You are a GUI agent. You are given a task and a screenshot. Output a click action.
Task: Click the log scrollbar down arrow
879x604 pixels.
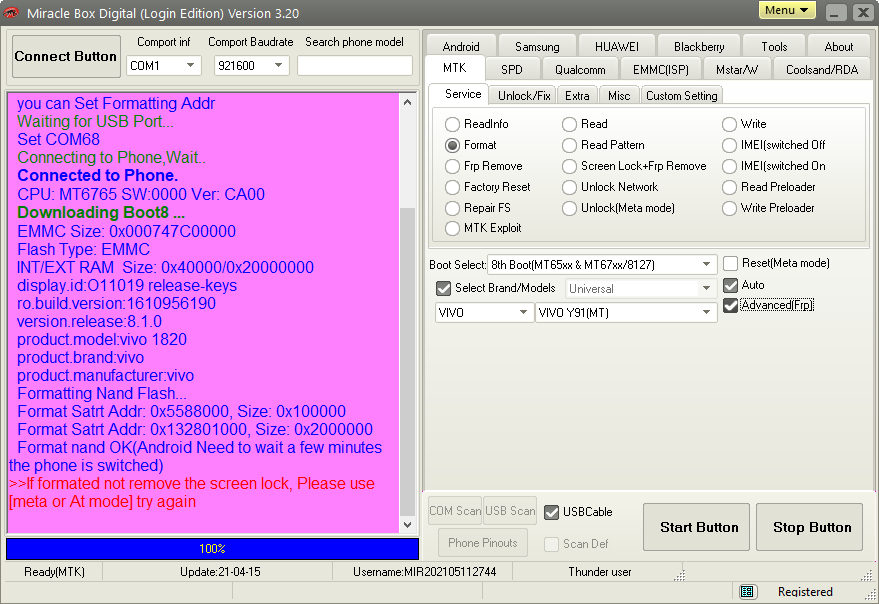(408, 525)
